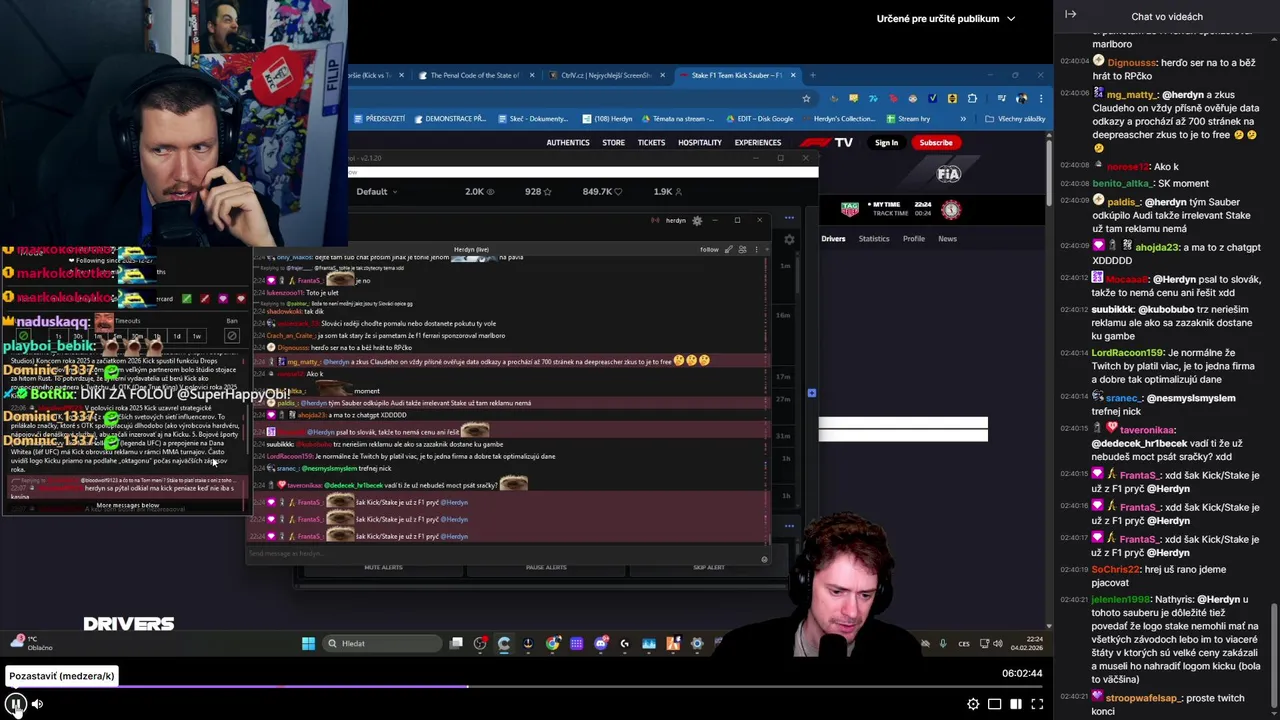Collapse the 'Chat vo videách' panel
This screenshot has height=720, width=1280.
click(1070, 15)
